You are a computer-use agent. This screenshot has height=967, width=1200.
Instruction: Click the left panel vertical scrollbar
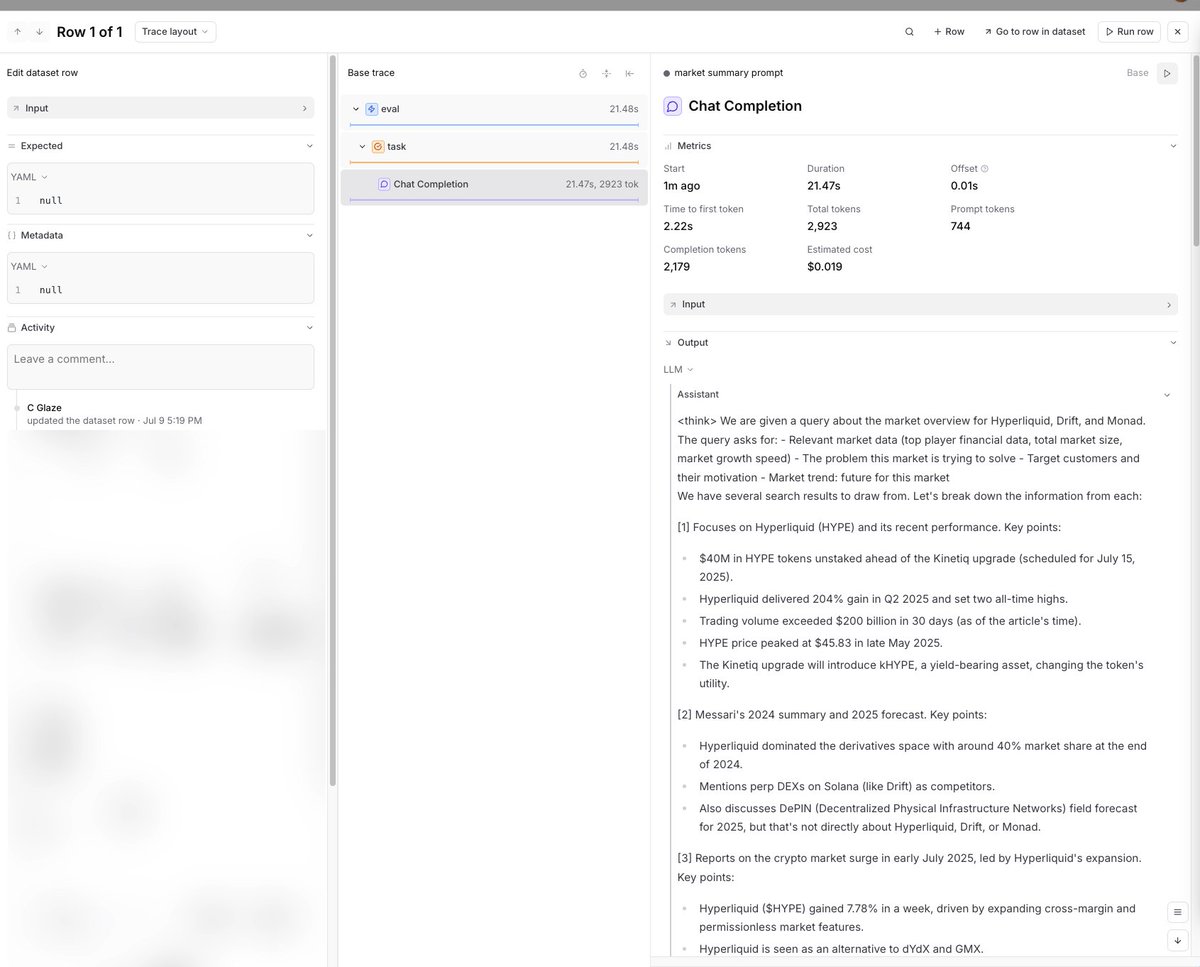coord(332,420)
